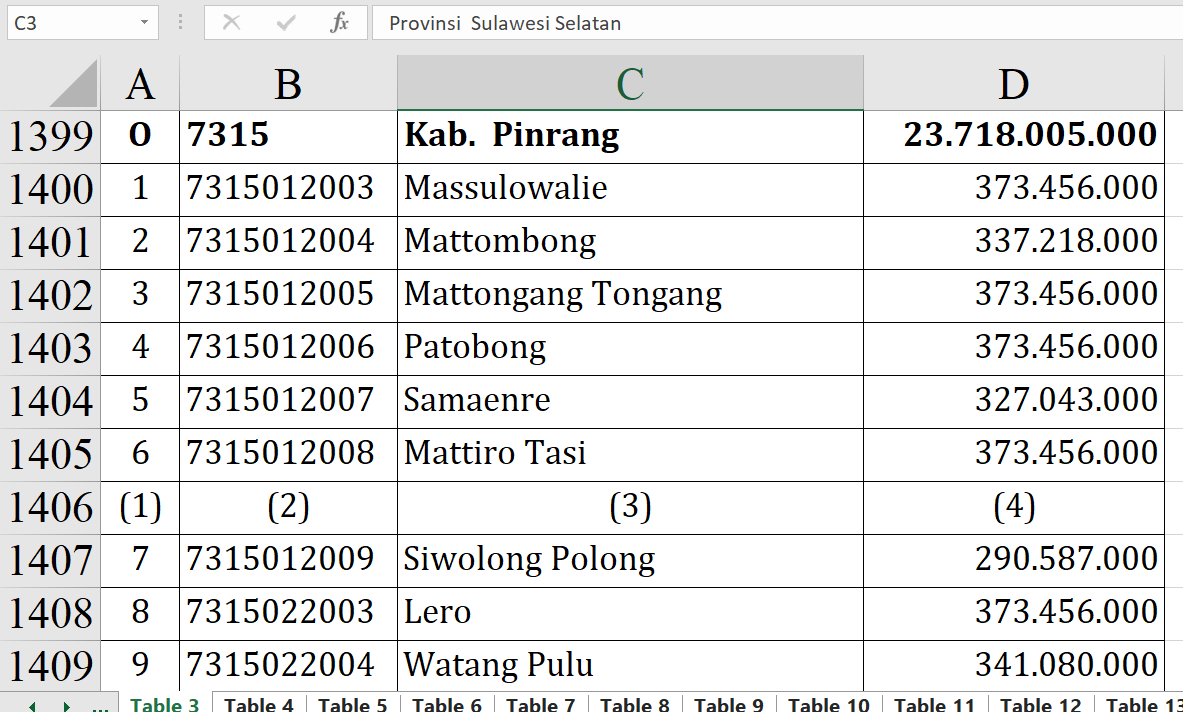Select row 1399 header
This screenshot has width=1183, height=712.
(x=50, y=136)
